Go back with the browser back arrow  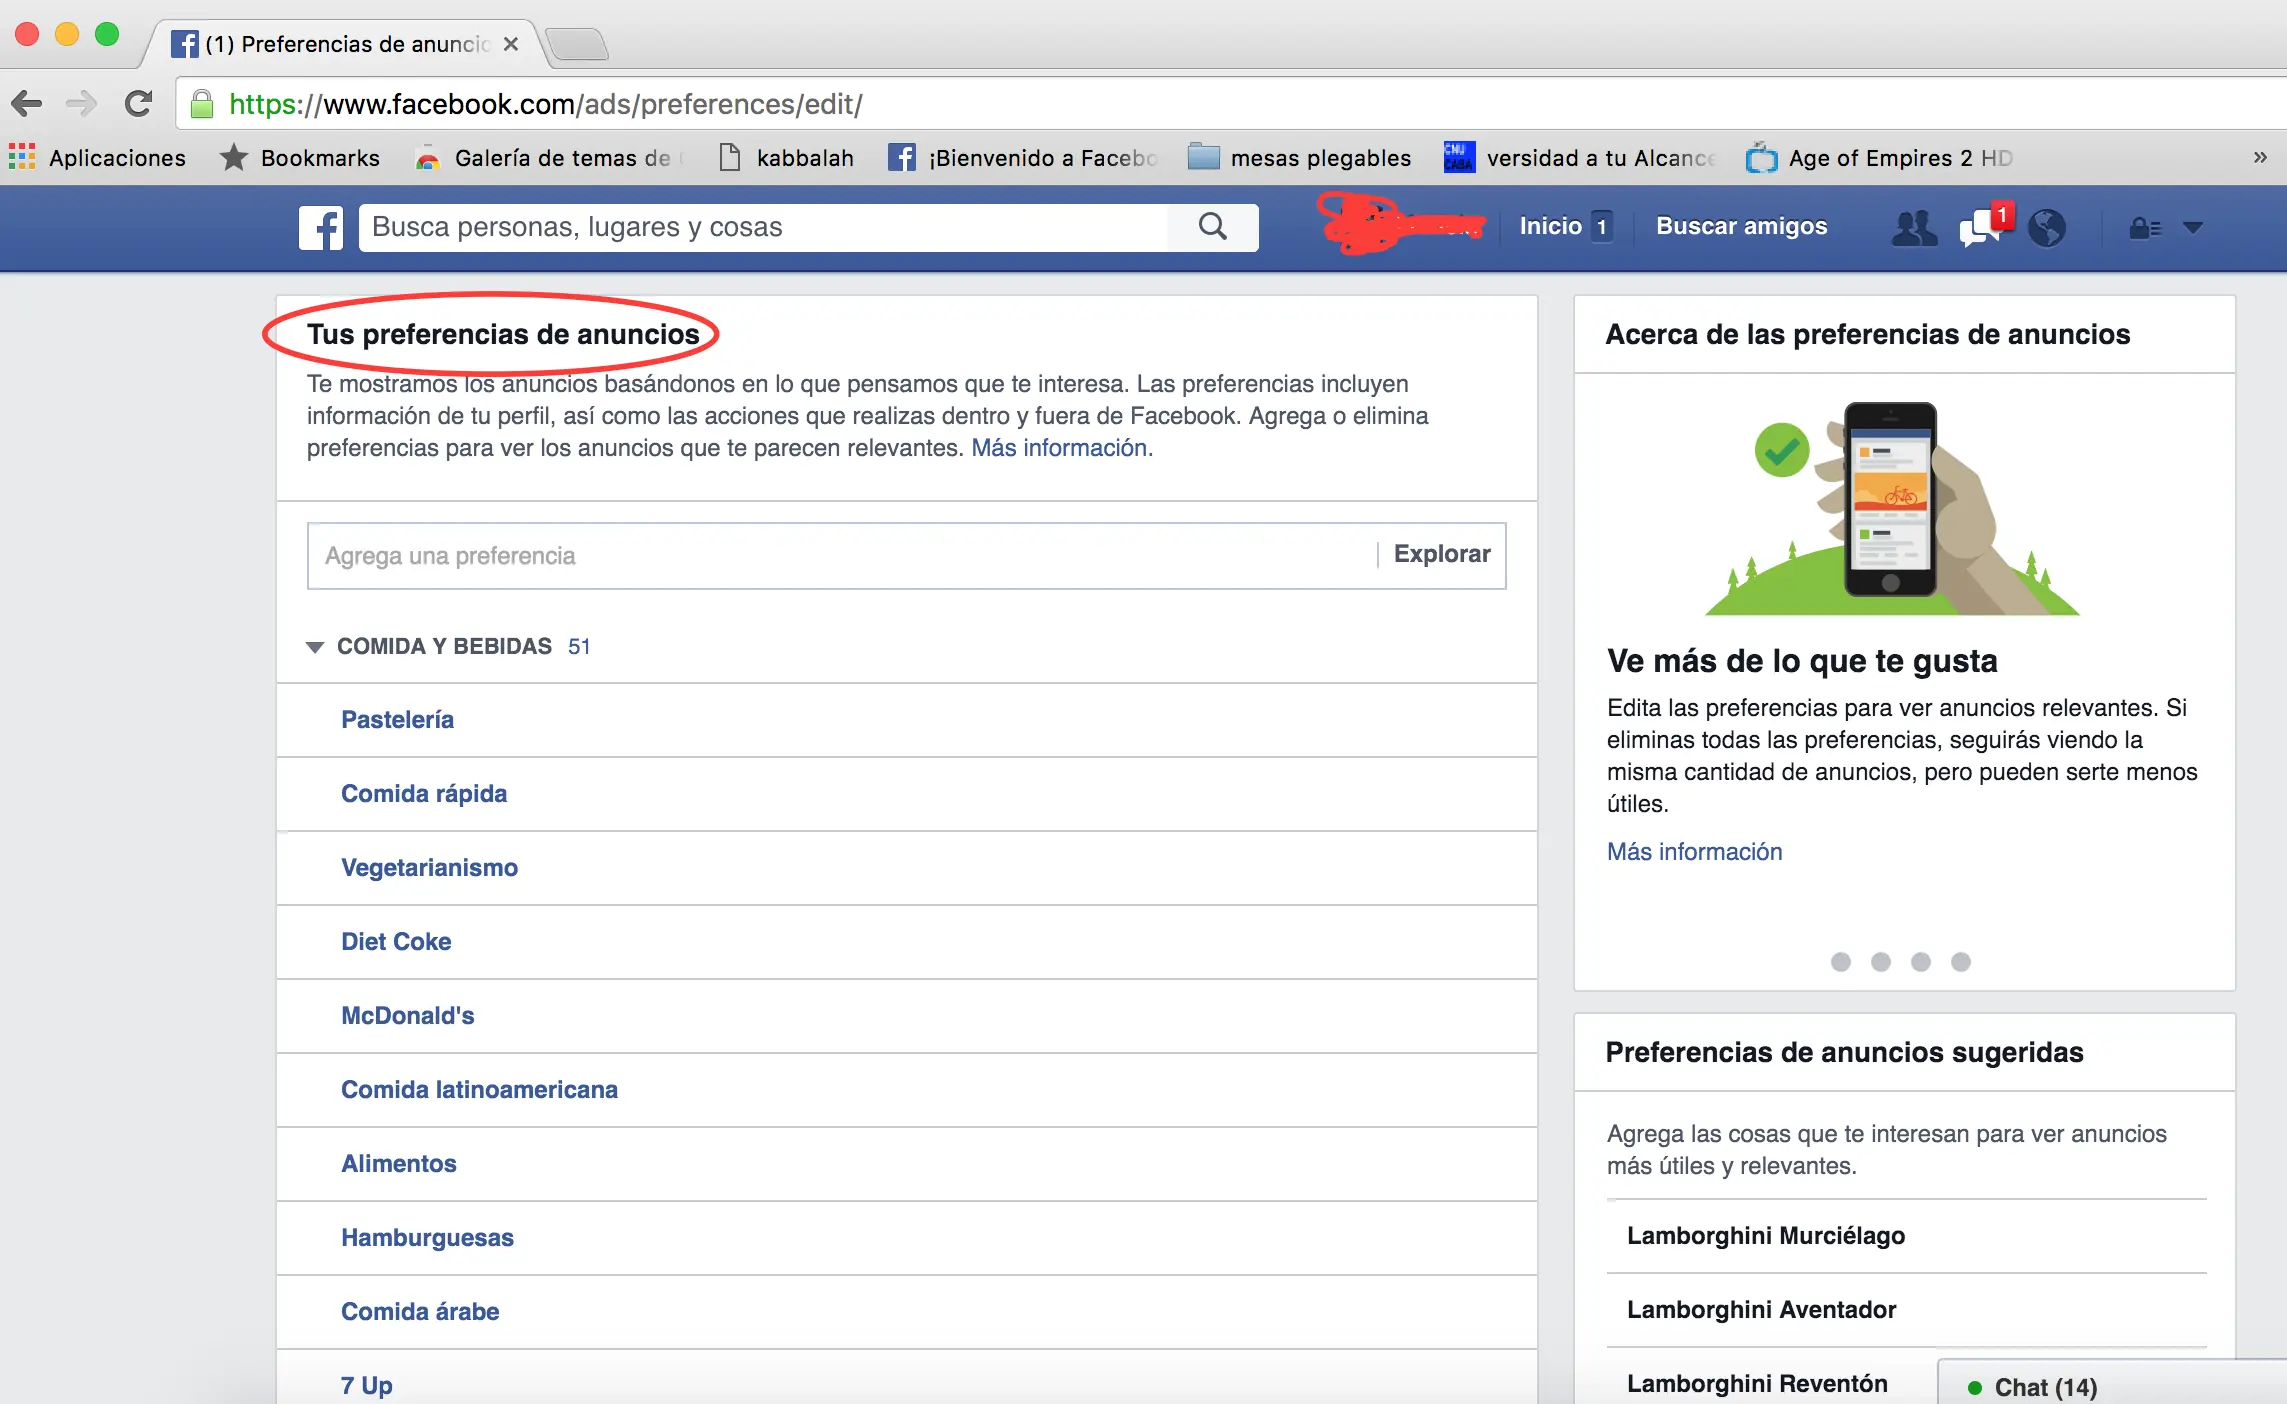(x=27, y=104)
